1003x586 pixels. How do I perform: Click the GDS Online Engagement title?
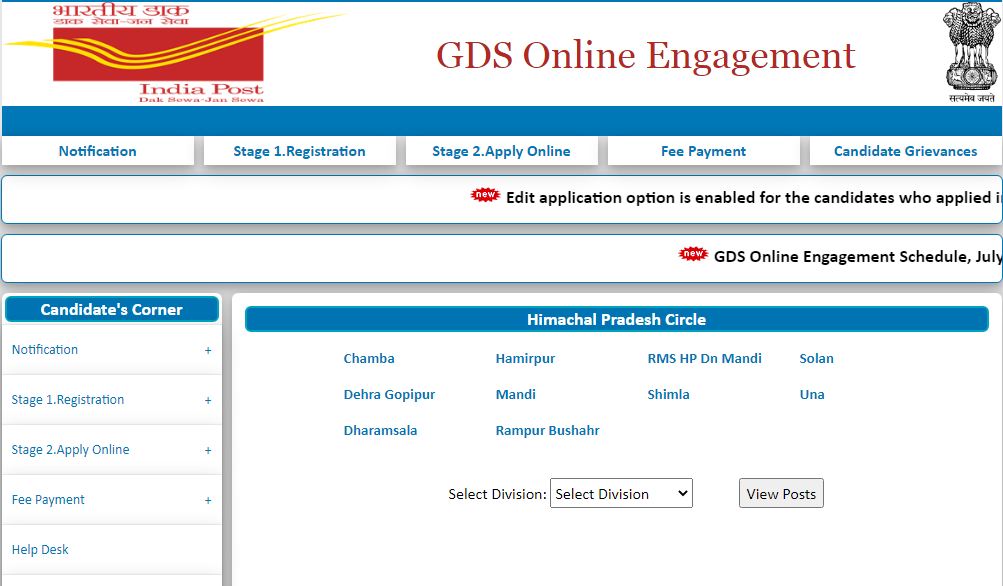click(x=645, y=56)
